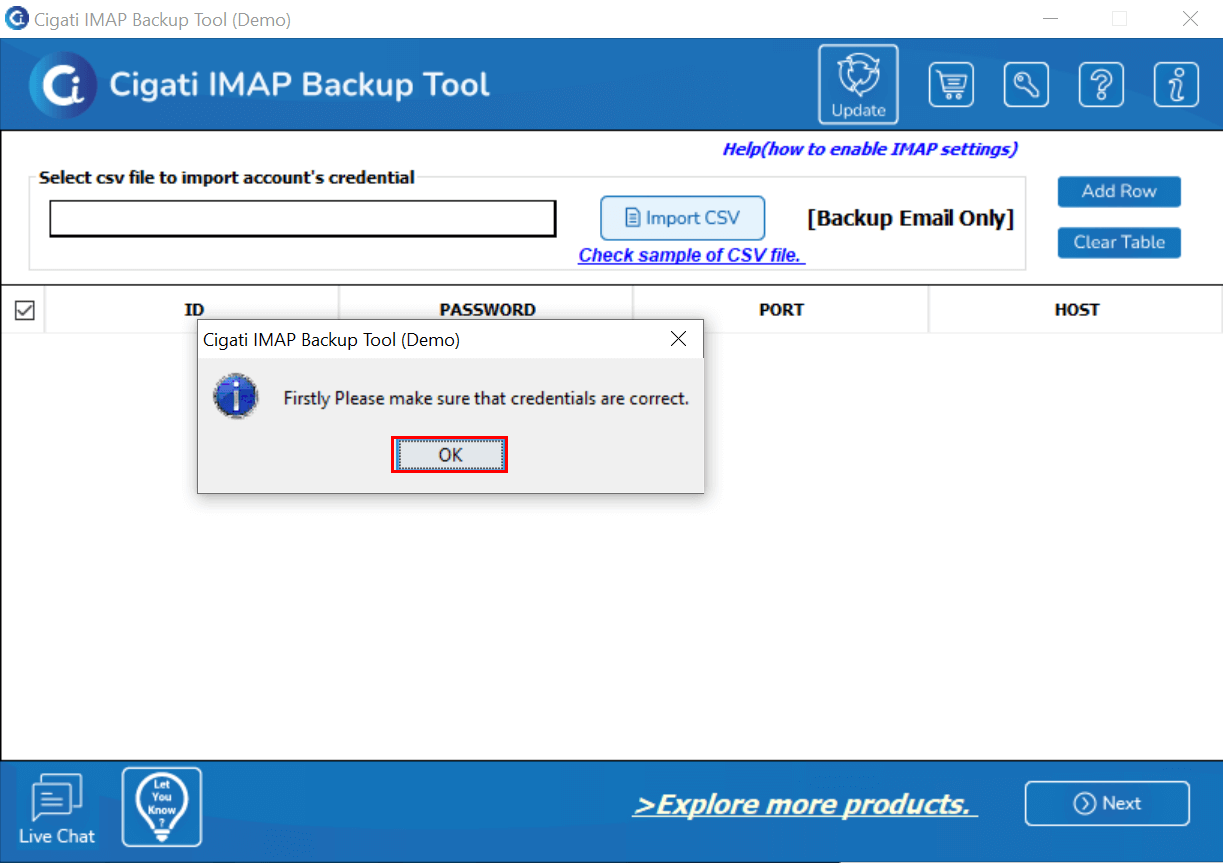
Task: Click the PORT column header
Action: [781, 310]
